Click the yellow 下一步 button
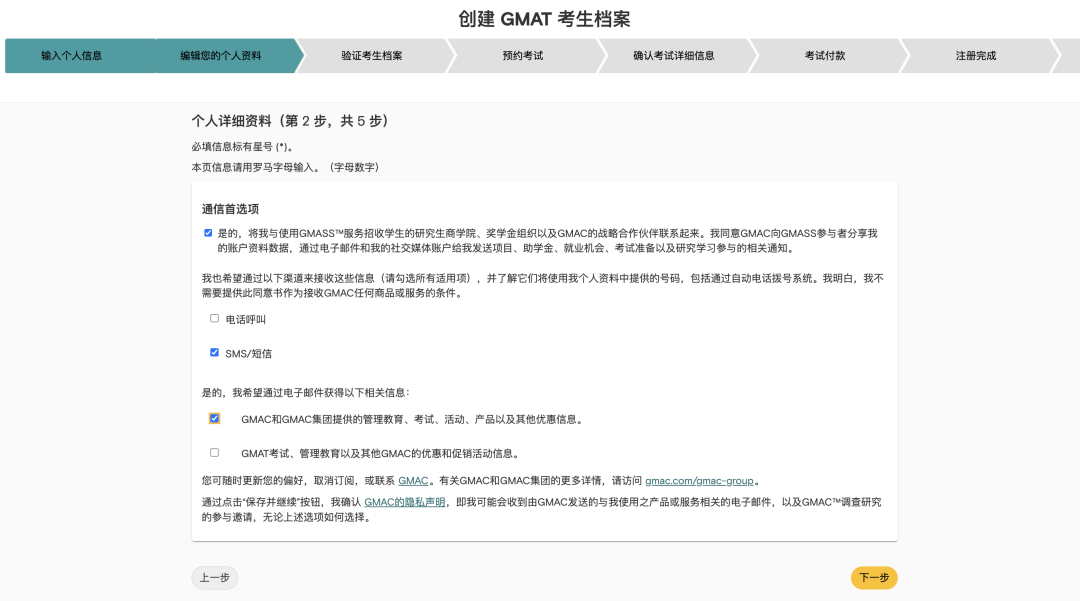Screen dimensions: 1080x601 click(x=874, y=578)
